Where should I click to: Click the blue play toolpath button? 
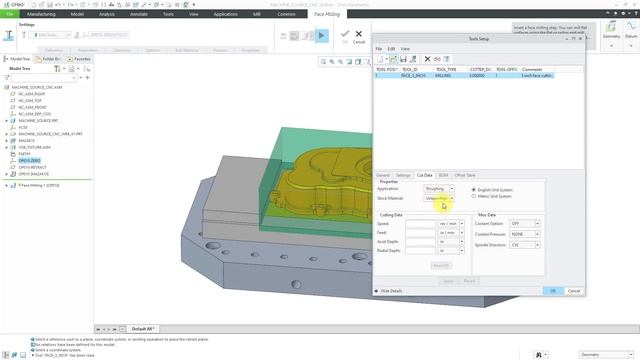322,36
